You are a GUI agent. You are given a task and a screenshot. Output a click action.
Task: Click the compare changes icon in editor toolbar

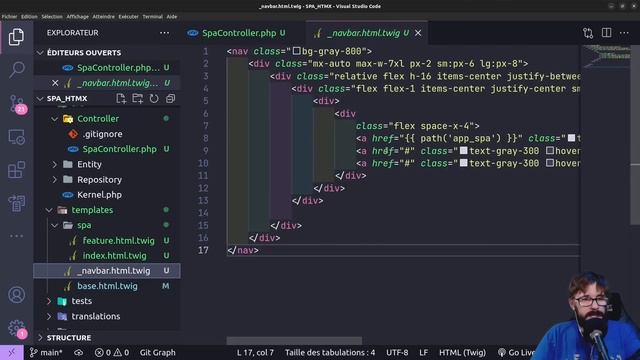point(588,33)
